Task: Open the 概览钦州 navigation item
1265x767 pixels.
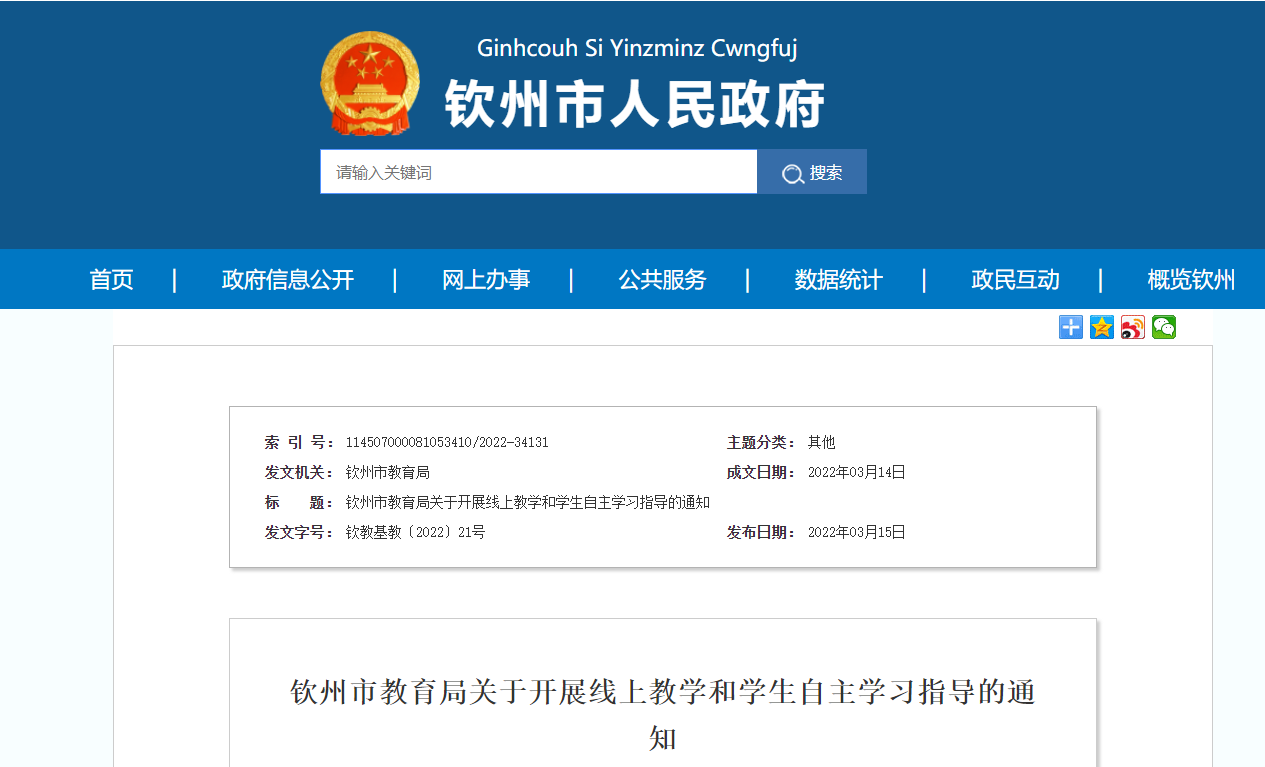Action: (x=1191, y=280)
